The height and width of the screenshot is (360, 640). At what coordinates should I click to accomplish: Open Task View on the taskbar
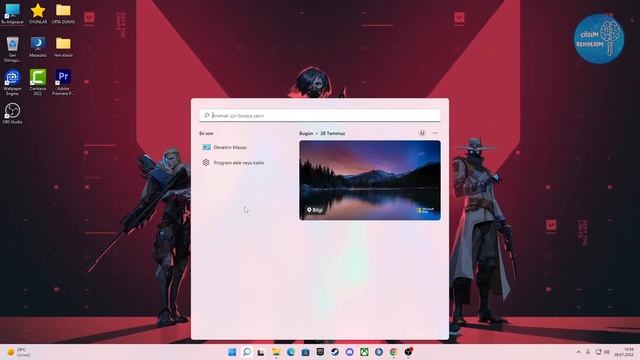261,352
